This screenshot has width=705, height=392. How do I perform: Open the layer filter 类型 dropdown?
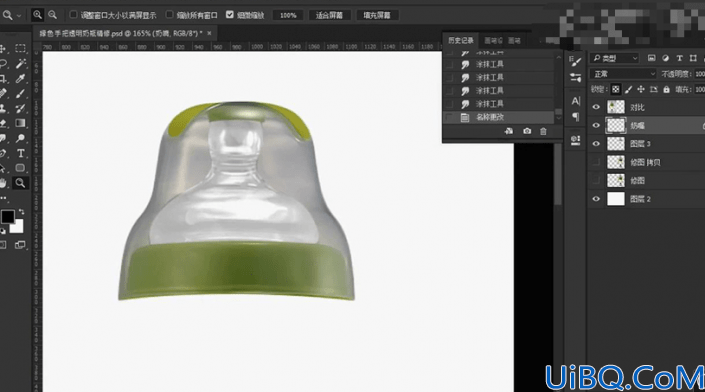[x=615, y=58]
